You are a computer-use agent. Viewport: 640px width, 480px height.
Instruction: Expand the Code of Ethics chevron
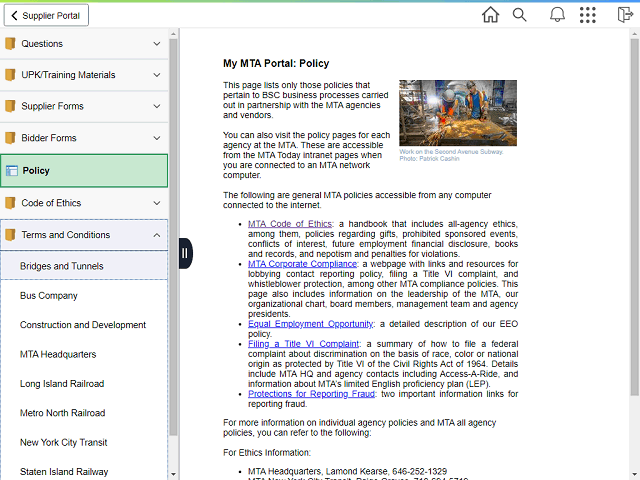tap(157, 203)
